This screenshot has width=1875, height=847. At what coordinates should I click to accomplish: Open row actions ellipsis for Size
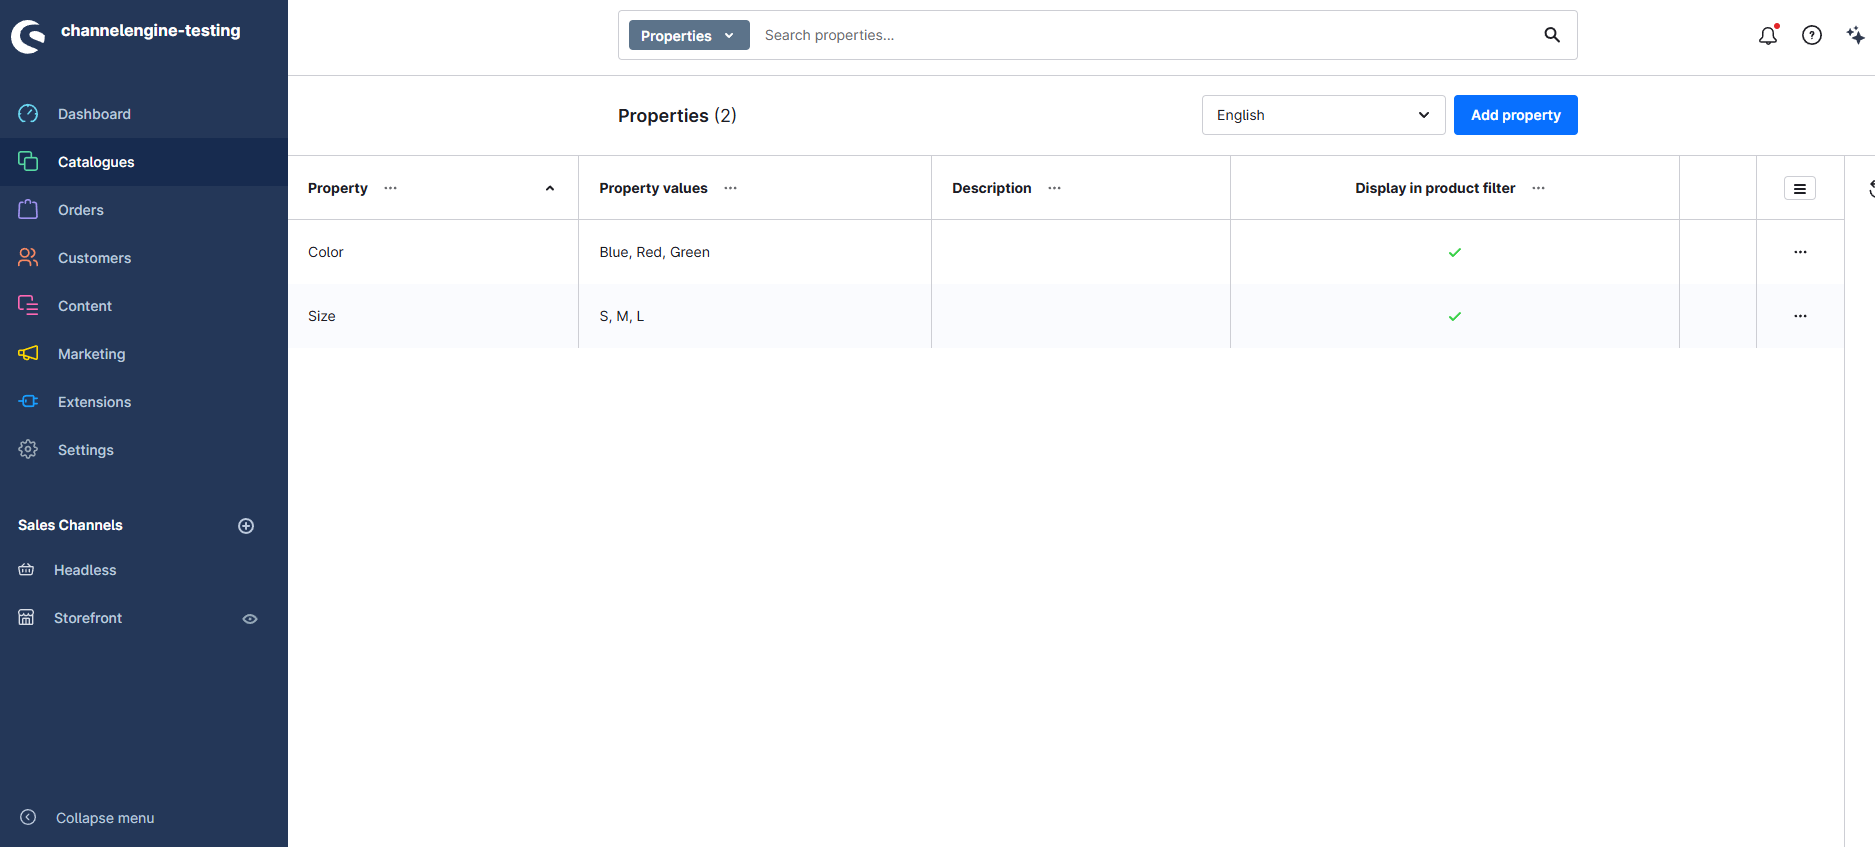1800,316
